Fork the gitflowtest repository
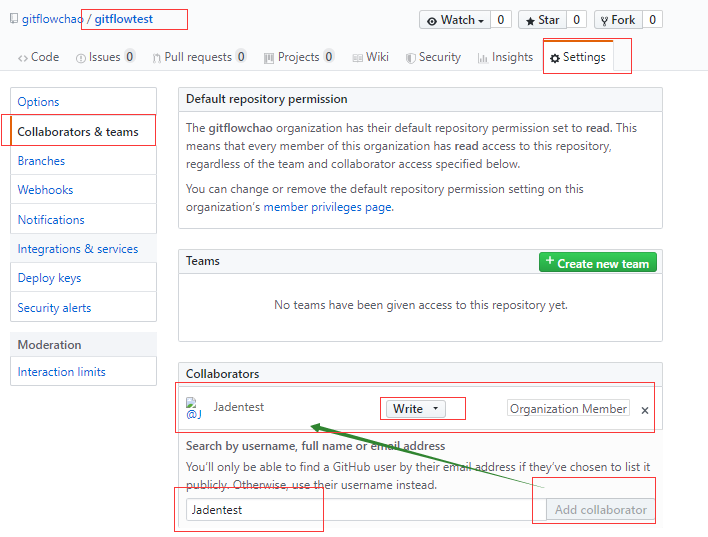Viewport: 708px width, 537px height. [618, 20]
